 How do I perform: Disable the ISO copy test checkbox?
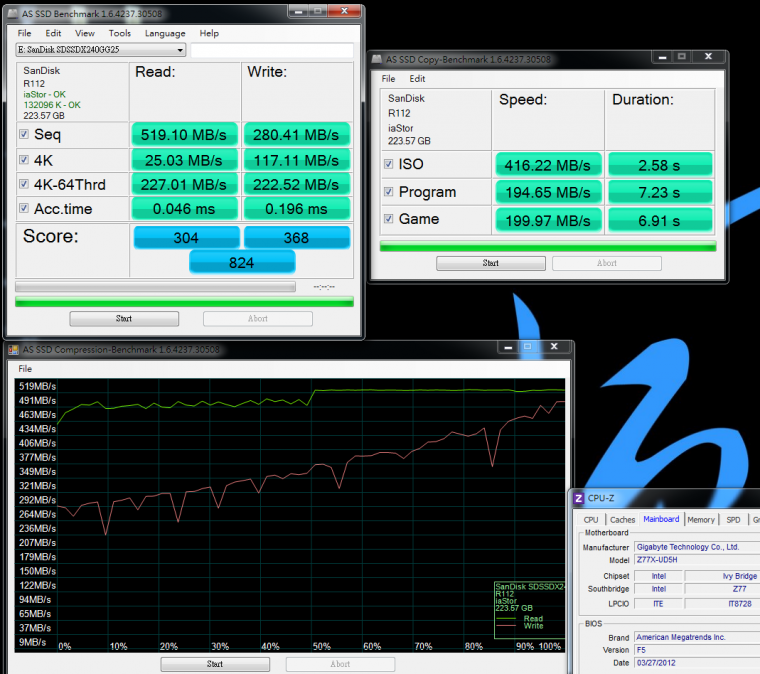pos(389,164)
